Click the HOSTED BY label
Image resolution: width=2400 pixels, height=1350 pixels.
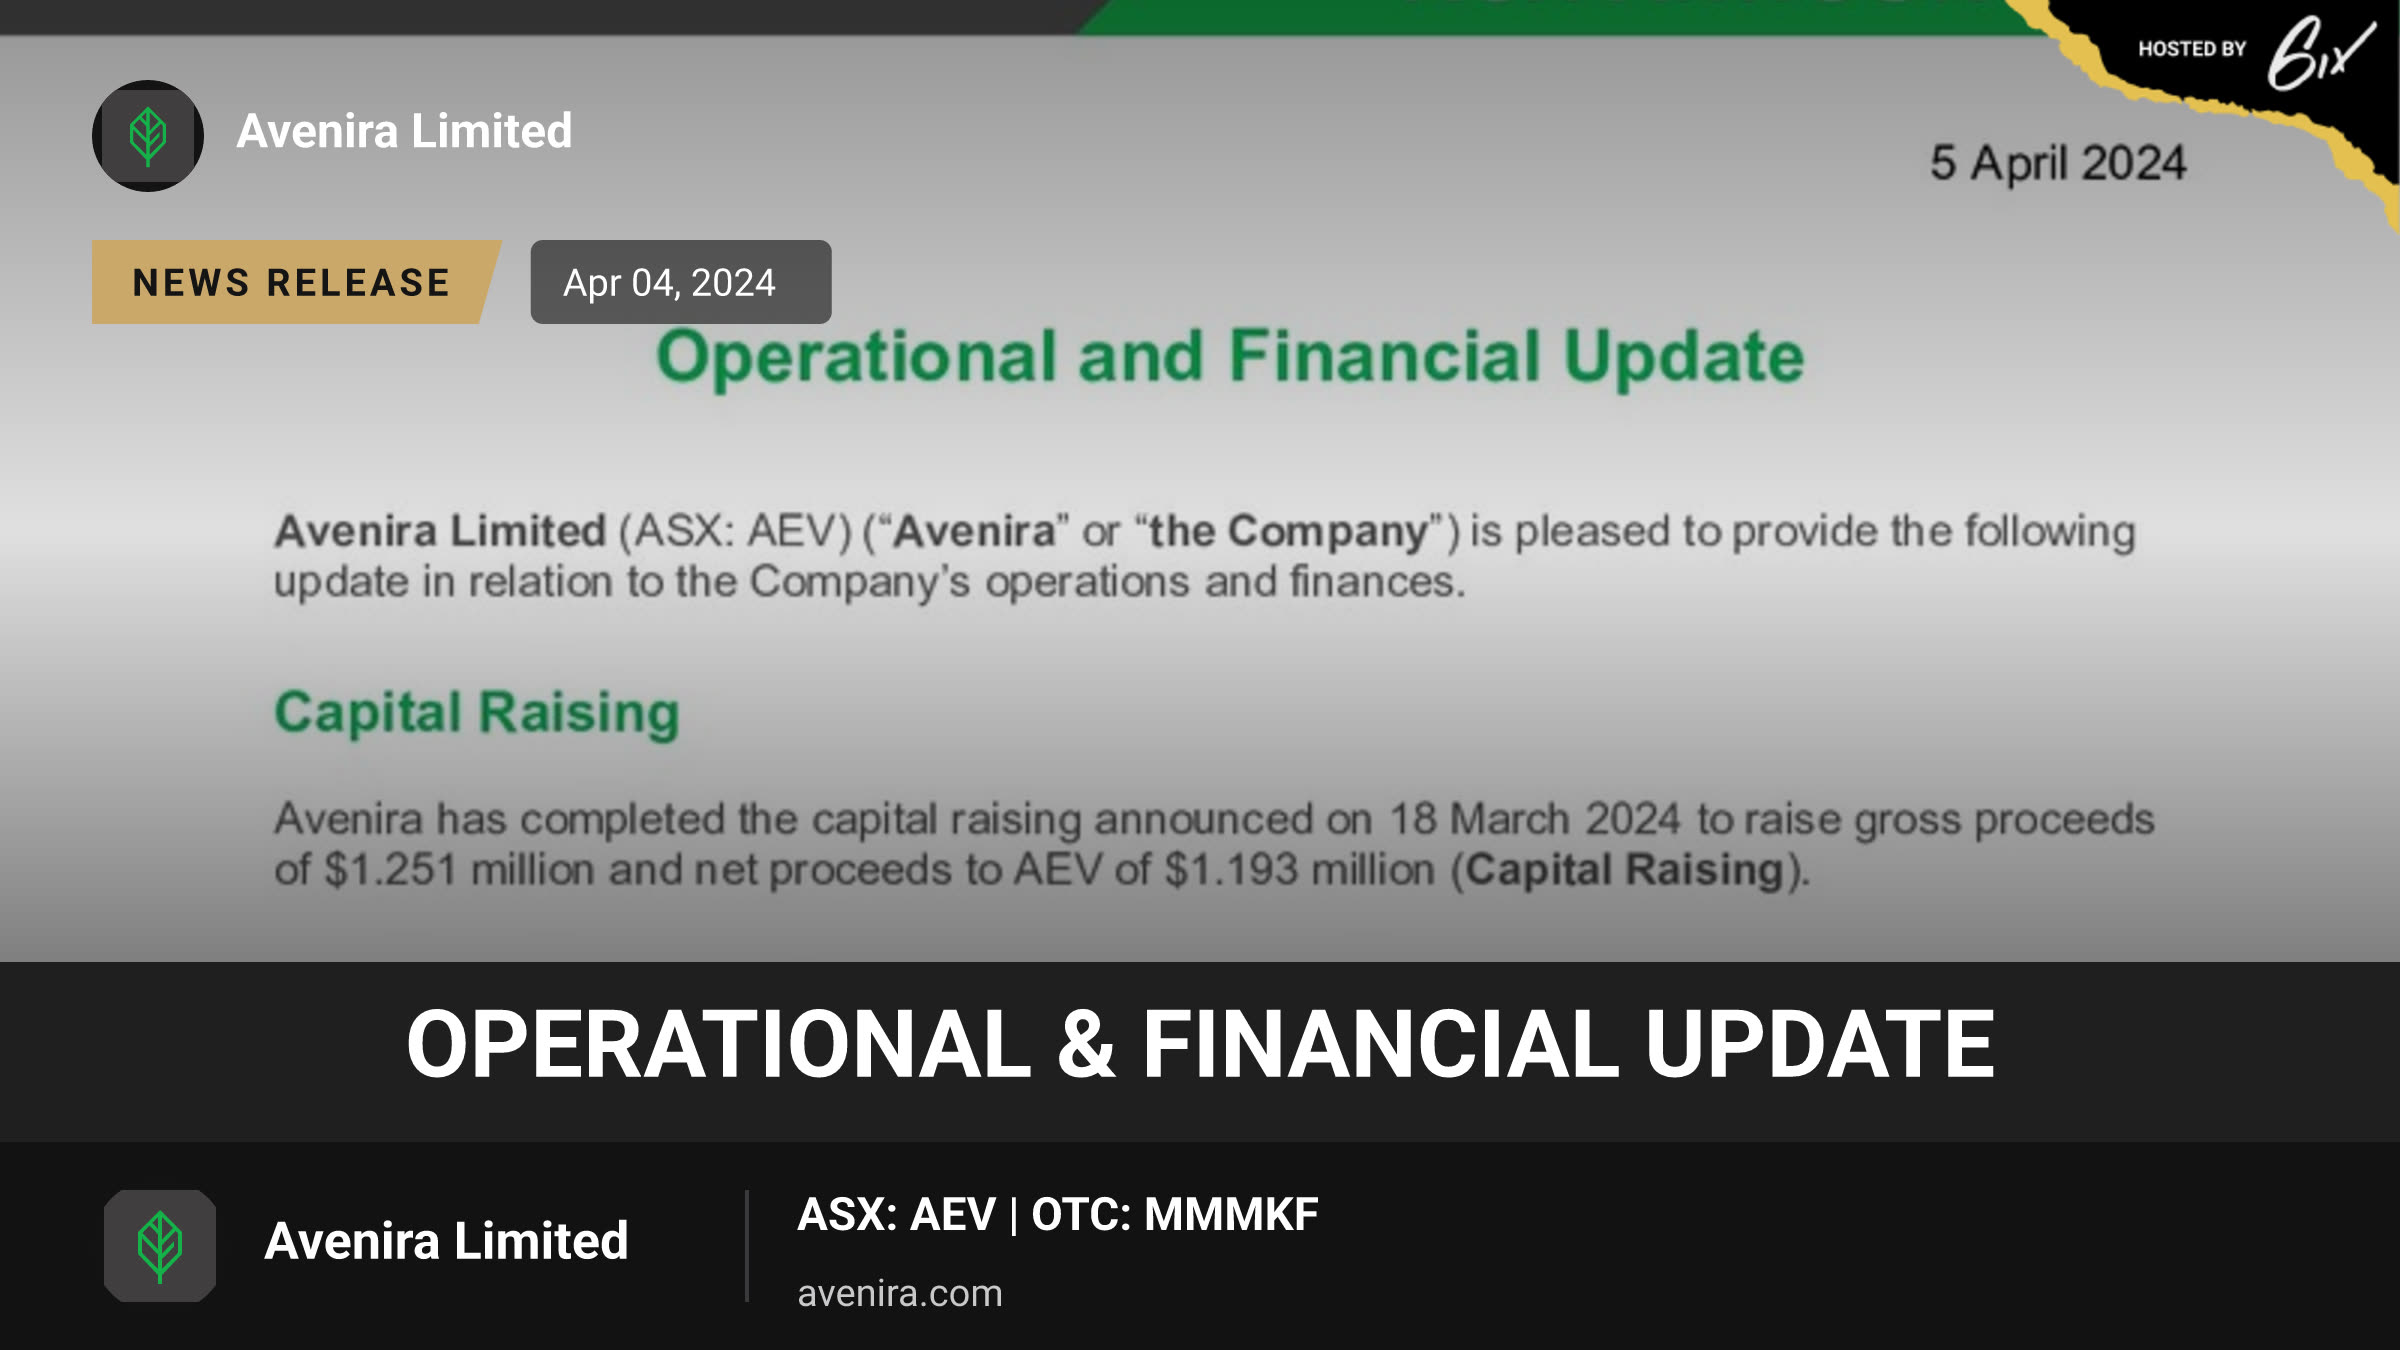(x=2192, y=49)
